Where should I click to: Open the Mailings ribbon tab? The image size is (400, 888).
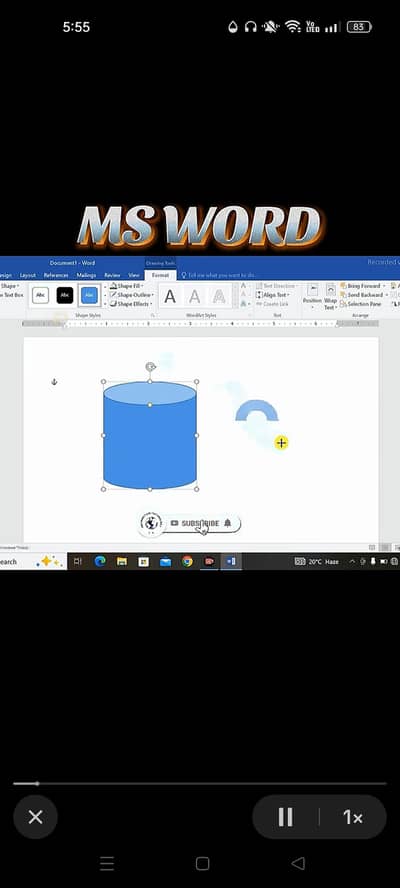coord(86,275)
